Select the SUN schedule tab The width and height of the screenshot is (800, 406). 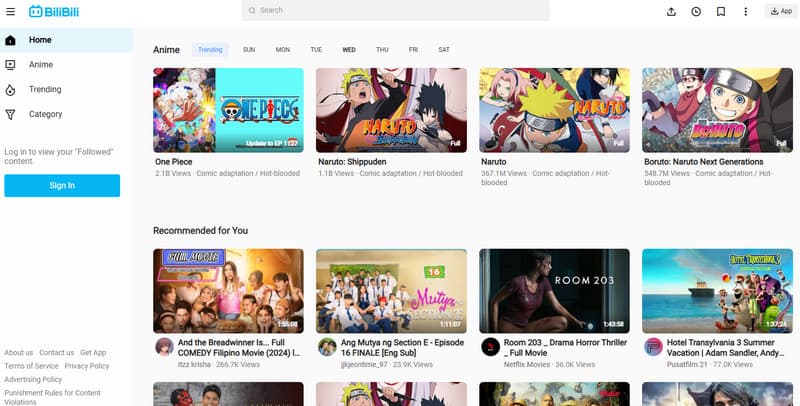point(249,50)
